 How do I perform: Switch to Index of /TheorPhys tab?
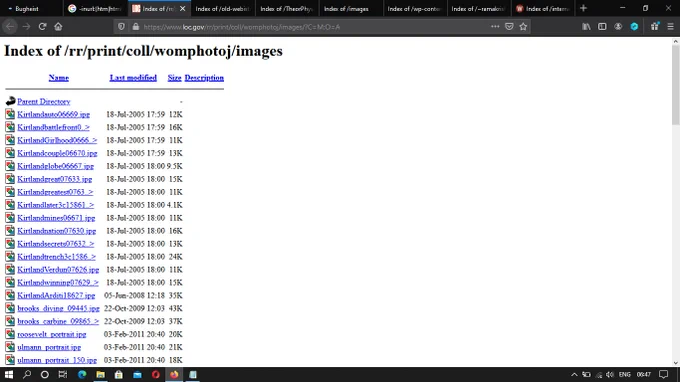[x=286, y=8]
